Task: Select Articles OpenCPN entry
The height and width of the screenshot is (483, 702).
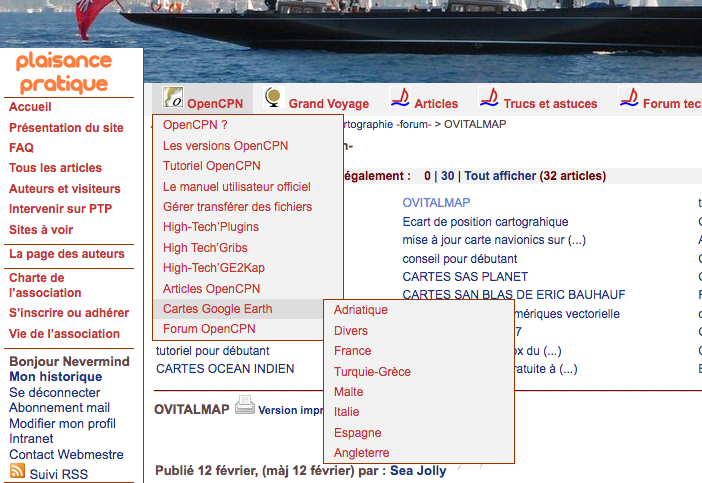Action: (211, 289)
